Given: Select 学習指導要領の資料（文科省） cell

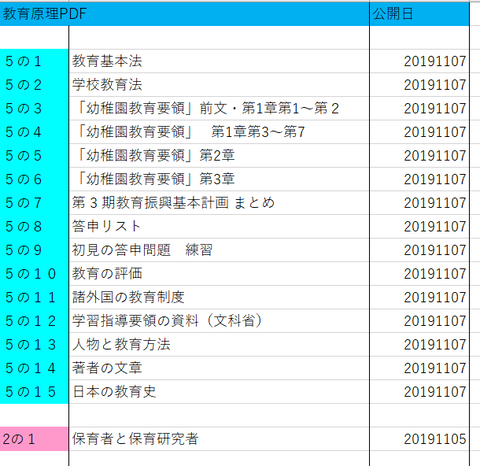Looking at the screenshot, I should click(x=219, y=321).
